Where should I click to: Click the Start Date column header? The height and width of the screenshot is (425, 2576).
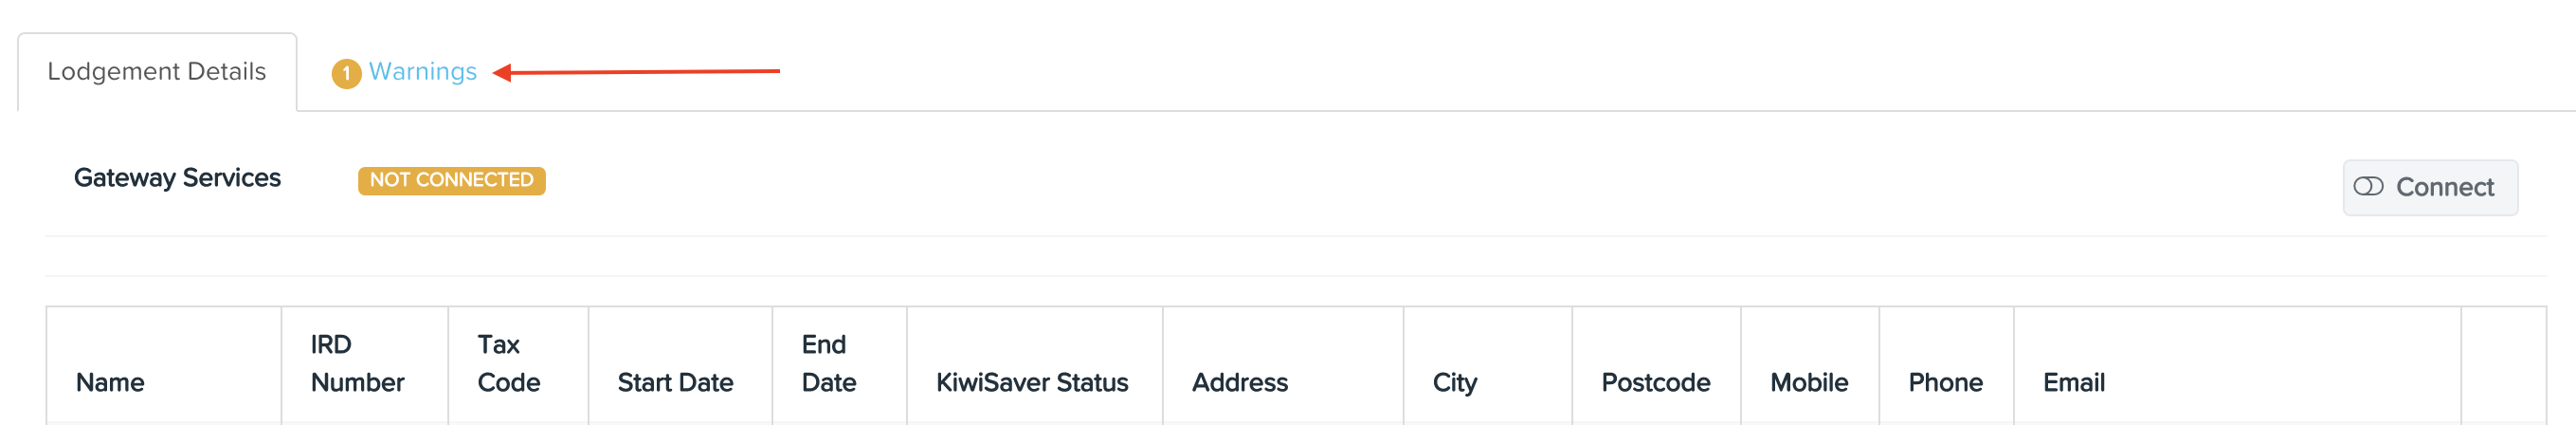[x=680, y=365]
